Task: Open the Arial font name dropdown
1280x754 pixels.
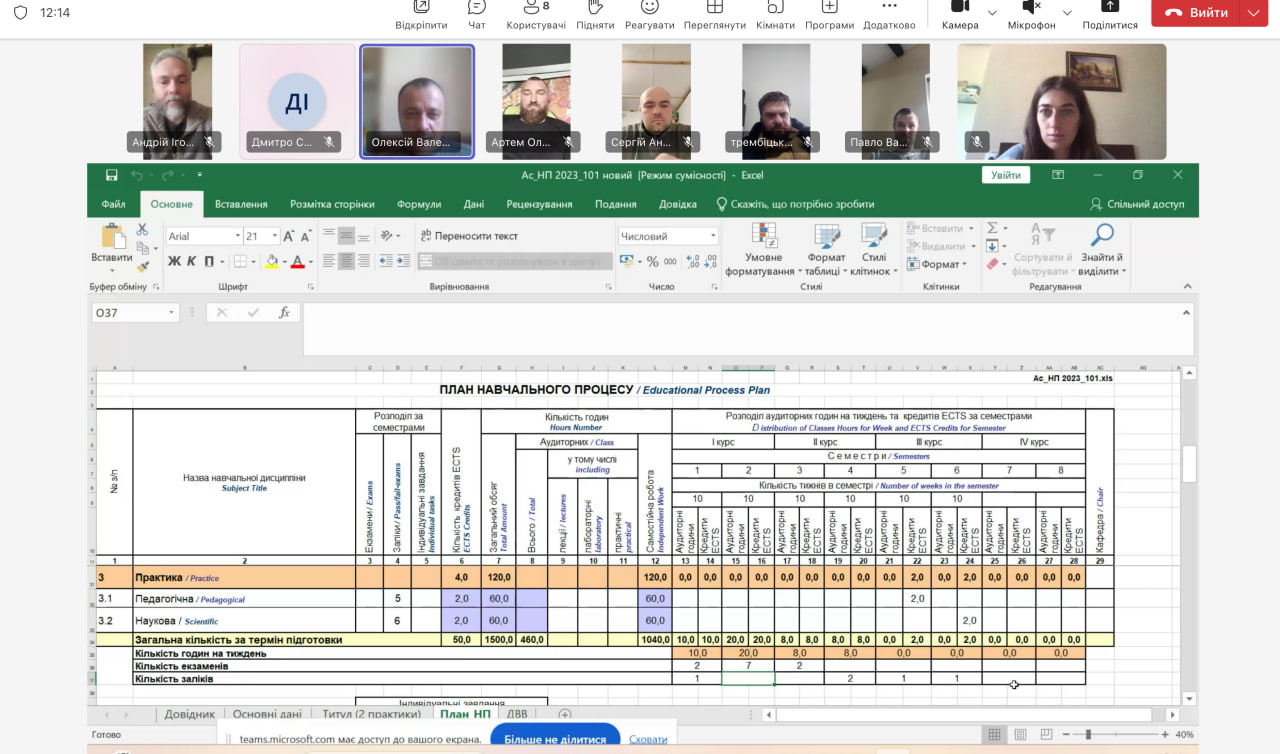Action: [238, 237]
